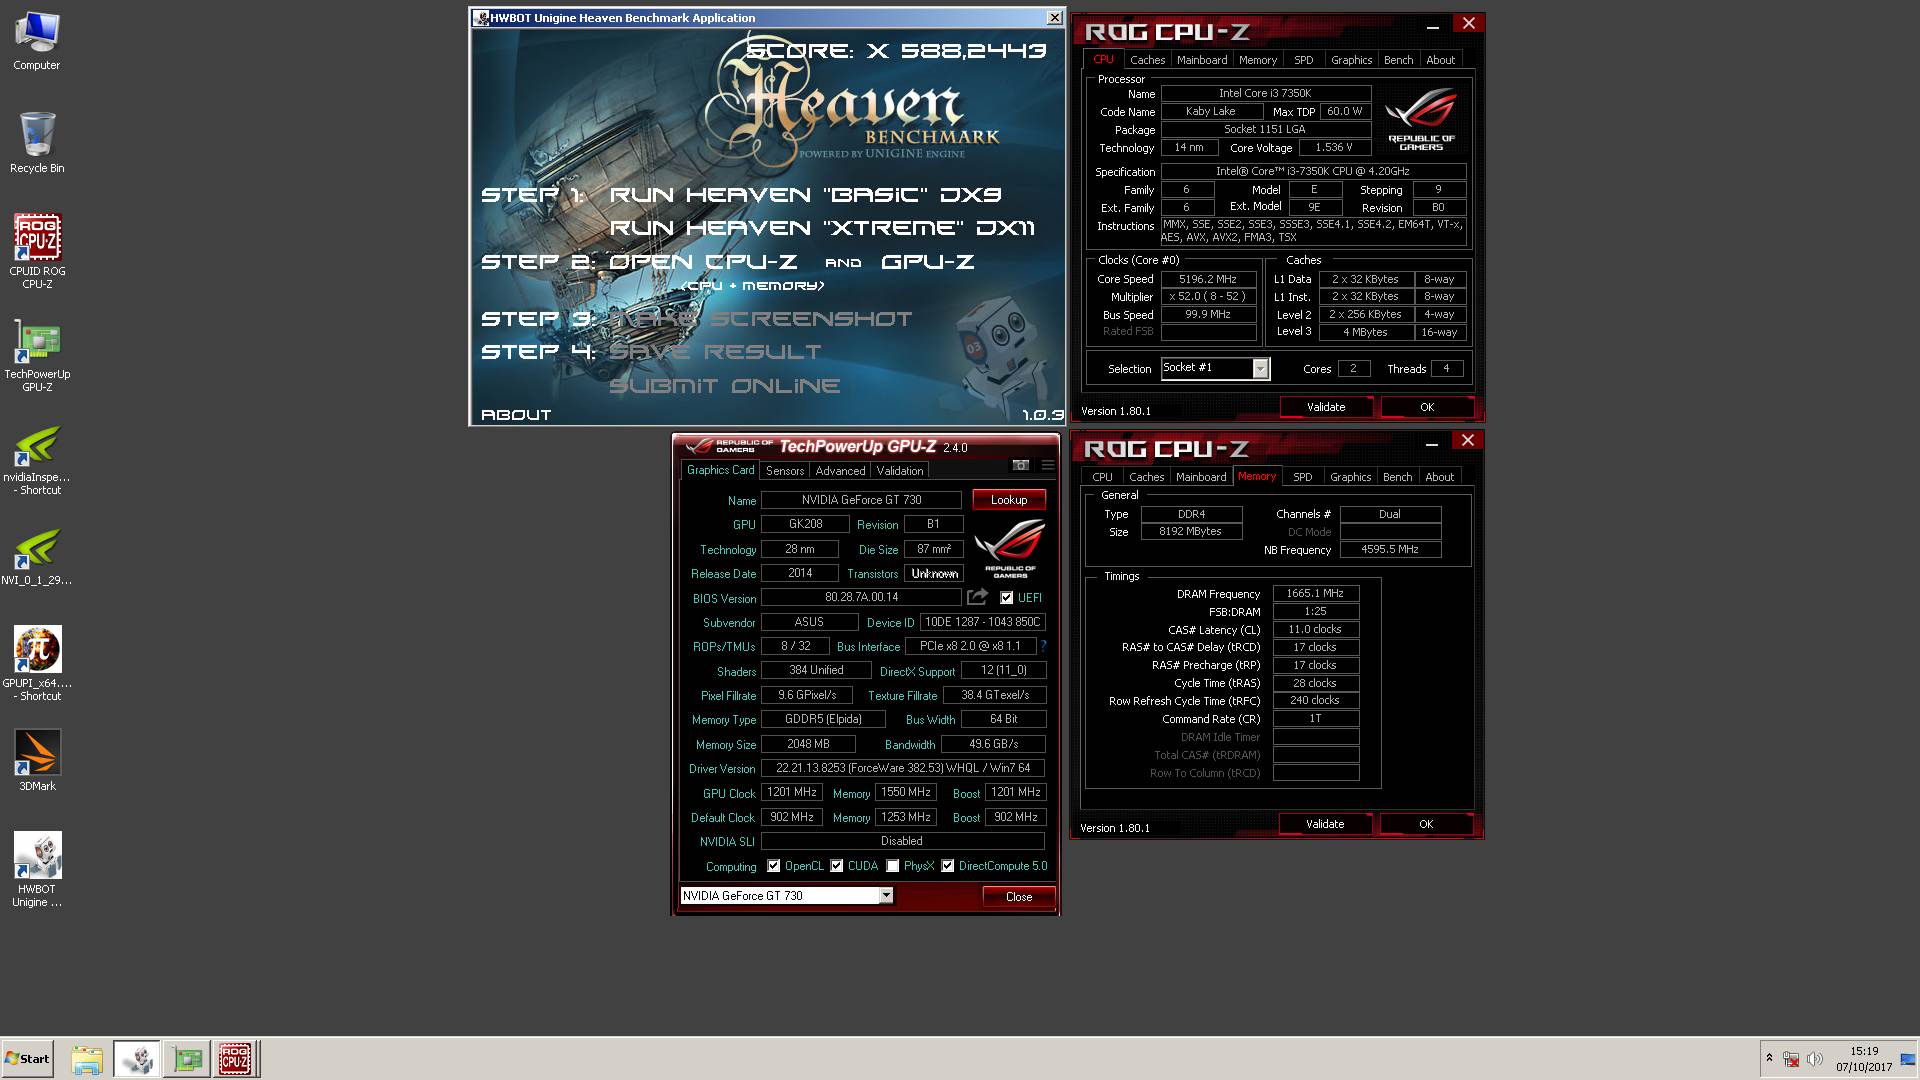Click Run Heaven "Xtreme" DX11 step
Screen dimensions: 1920x1080
(x=822, y=228)
